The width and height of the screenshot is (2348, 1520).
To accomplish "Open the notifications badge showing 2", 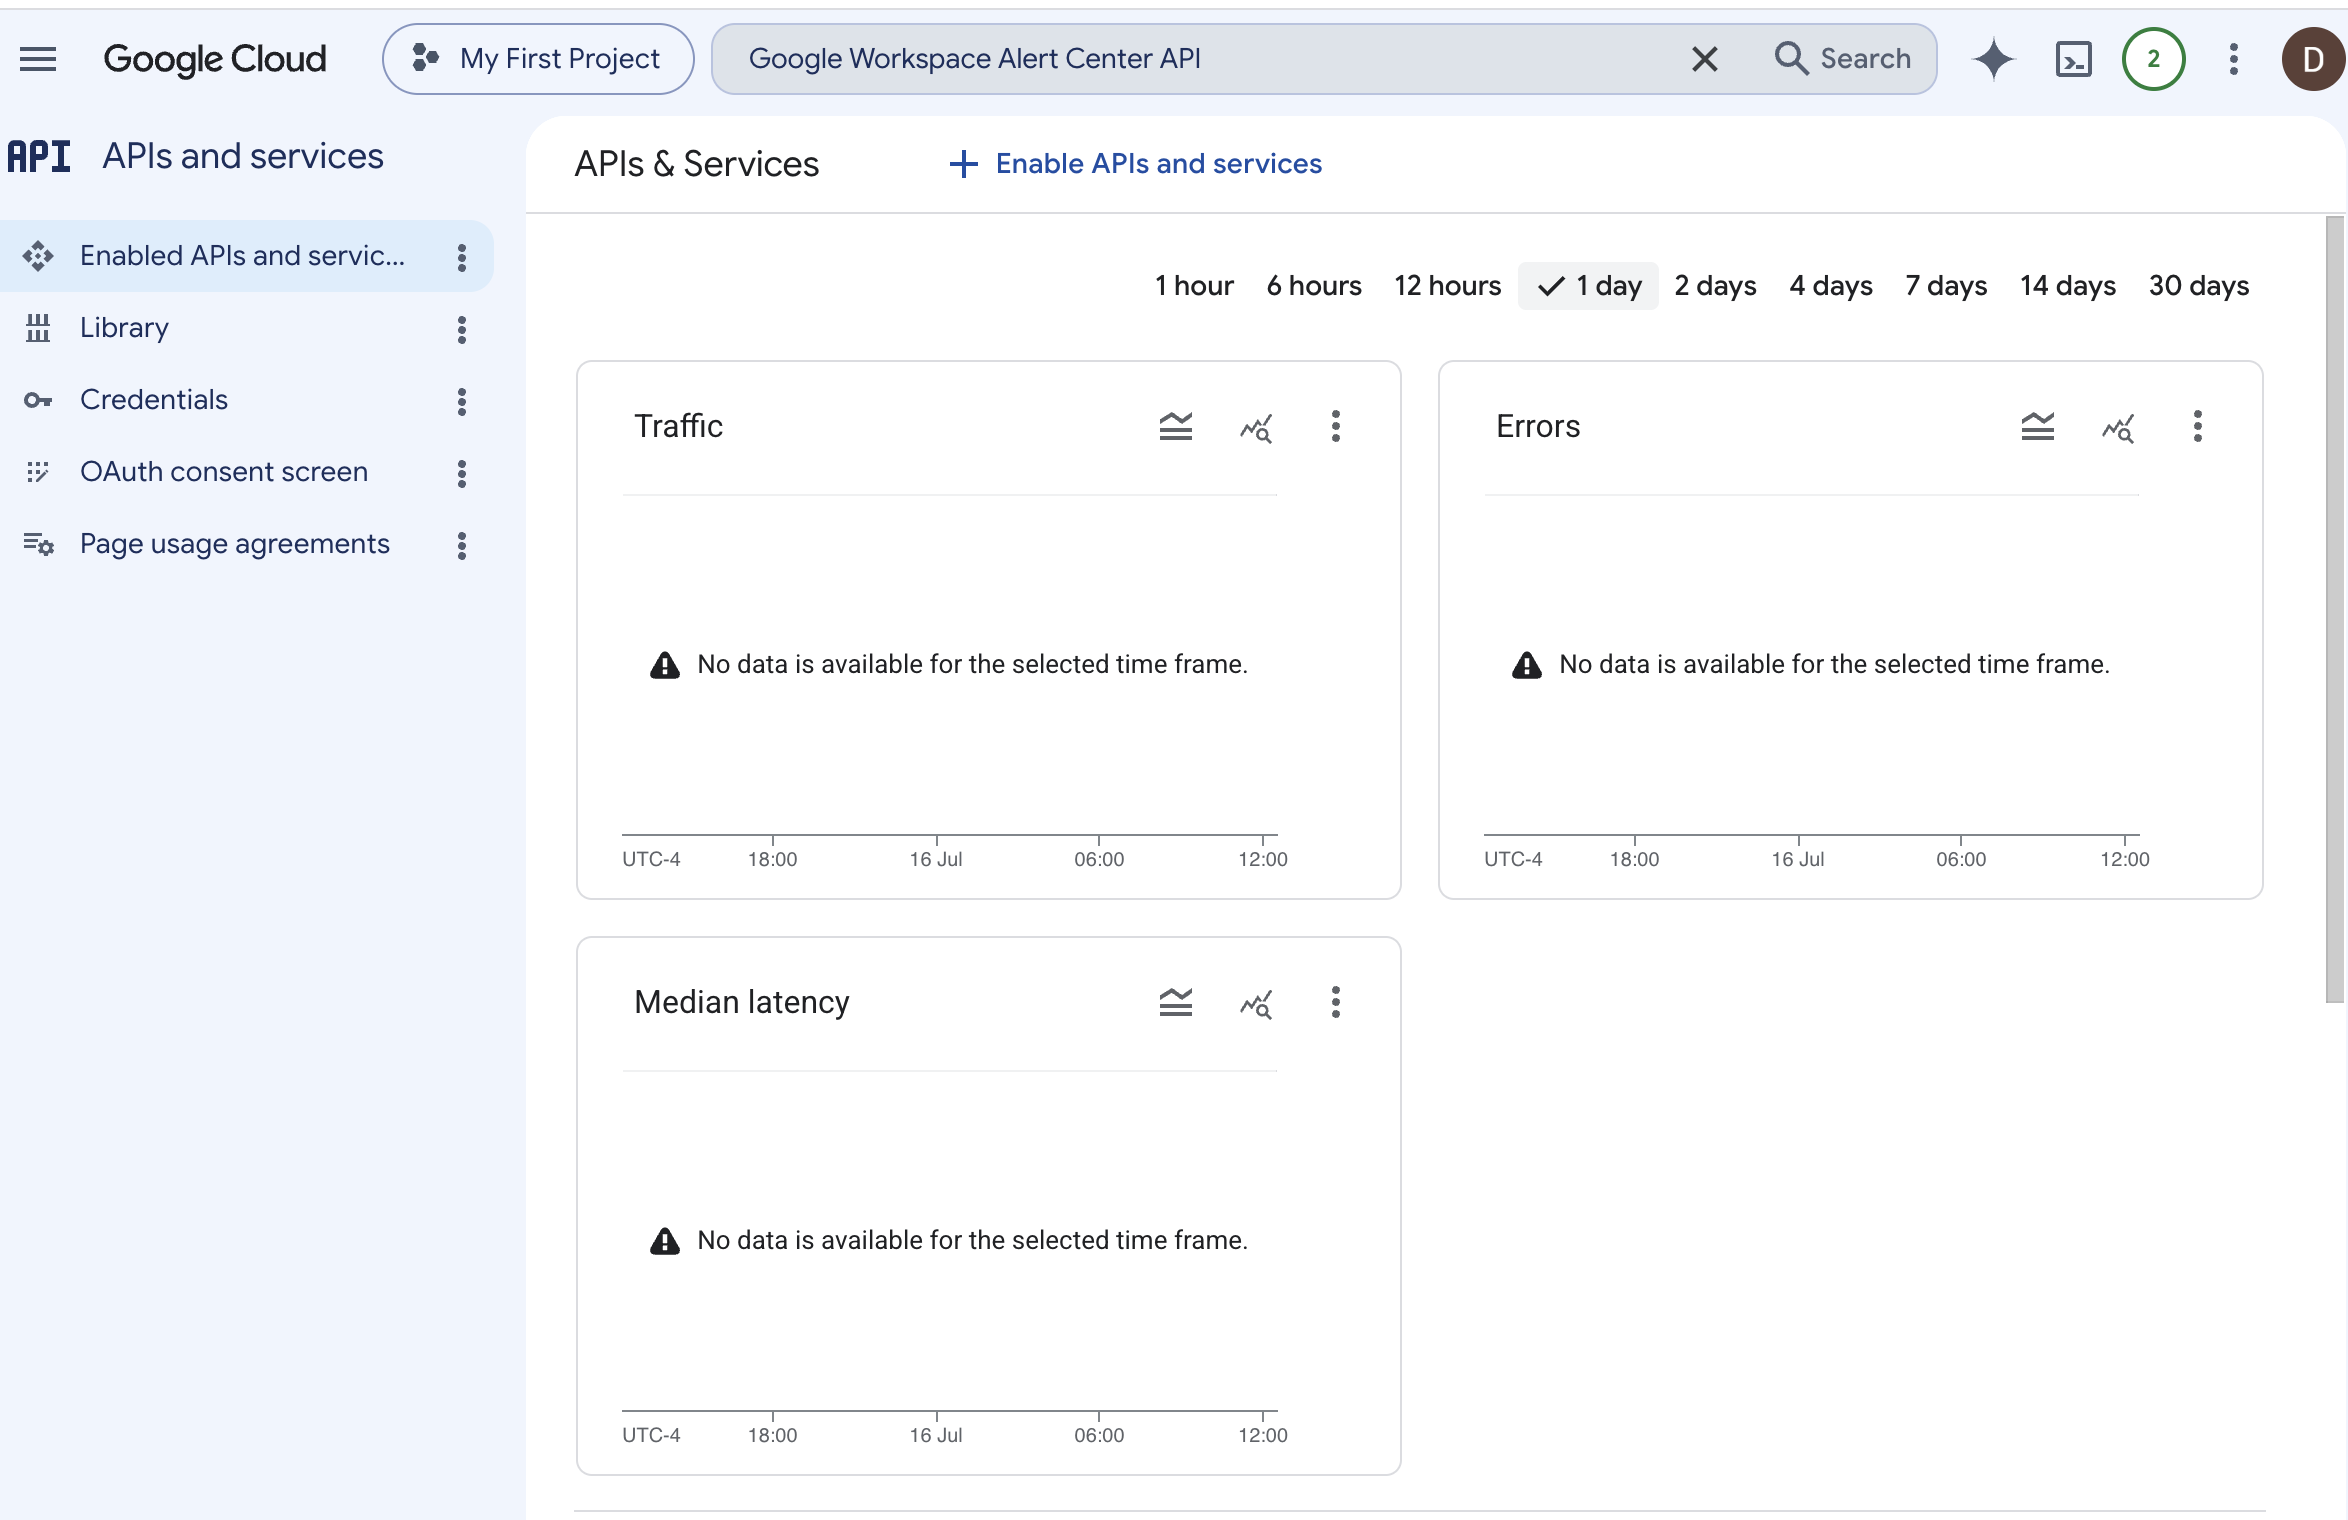I will pyautogui.click(x=2154, y=59).
